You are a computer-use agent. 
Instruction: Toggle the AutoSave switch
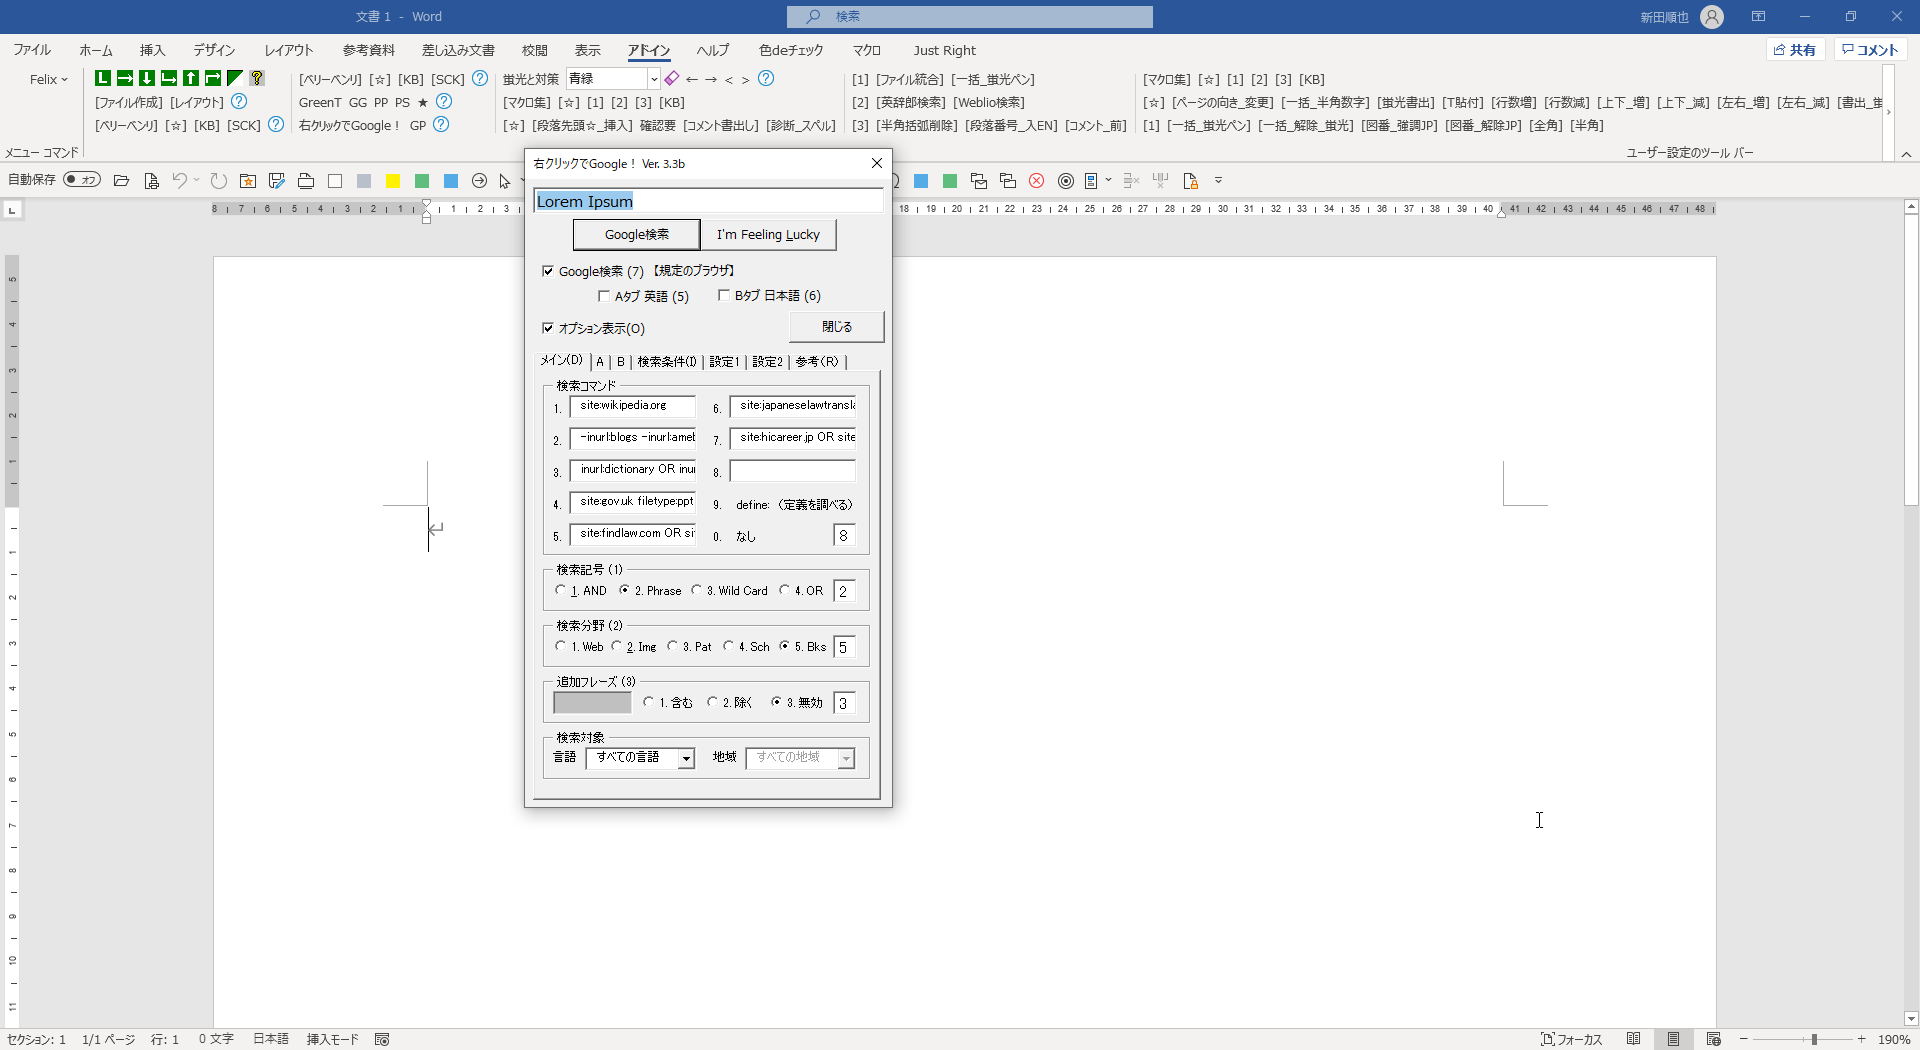pyautogui.click(x=82, y=180)
